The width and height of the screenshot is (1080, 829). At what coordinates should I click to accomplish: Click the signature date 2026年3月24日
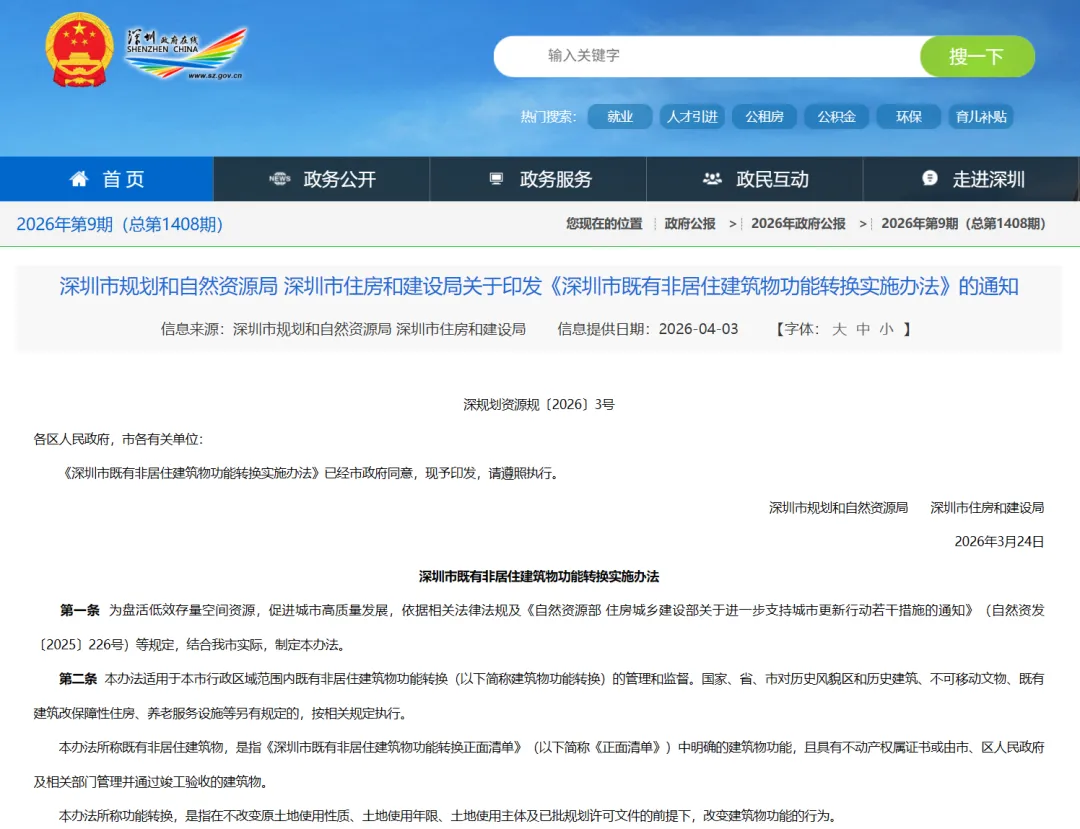pyautogui.click(x=999, y=542)
